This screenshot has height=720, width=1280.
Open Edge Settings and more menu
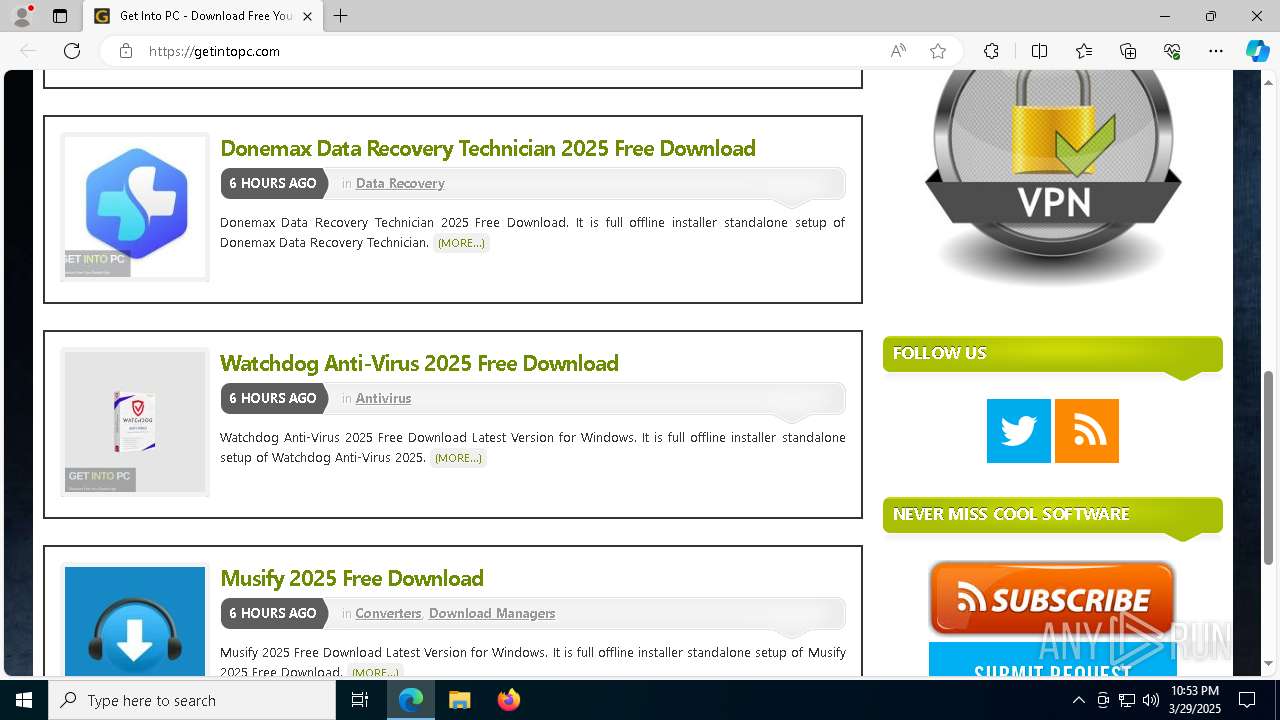[x=1216, y=51]
